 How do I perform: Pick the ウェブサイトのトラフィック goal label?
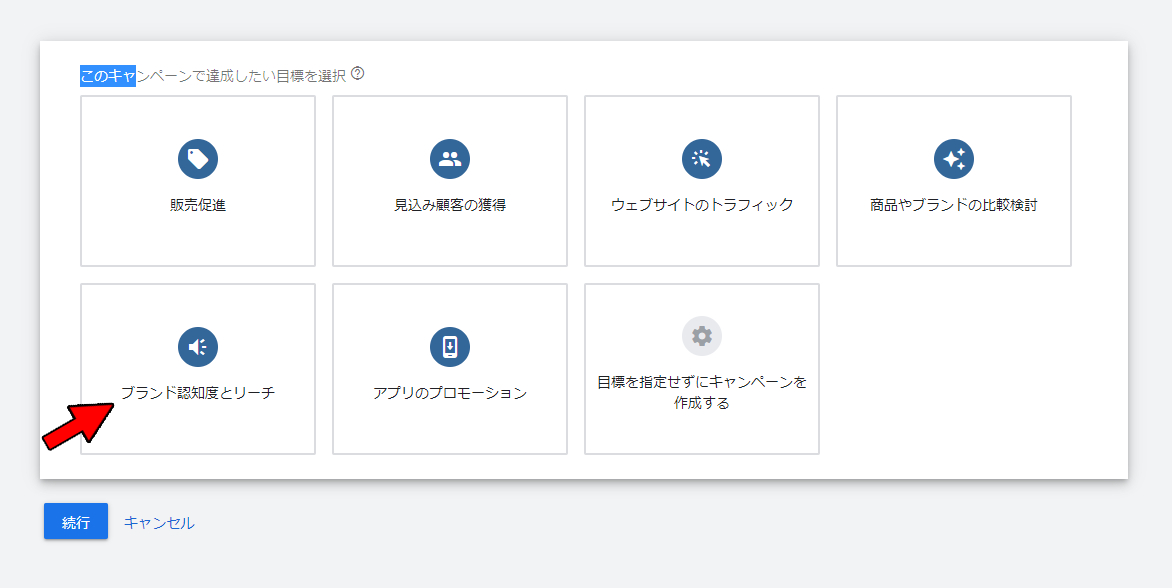pyautogui.click(x=702, y=205)
